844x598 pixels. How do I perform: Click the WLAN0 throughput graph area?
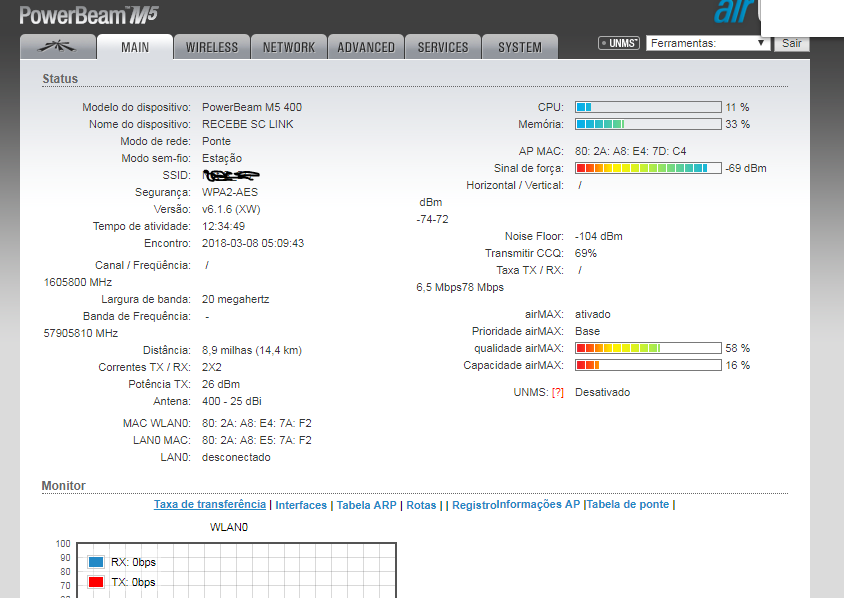[x=236, y=570]
